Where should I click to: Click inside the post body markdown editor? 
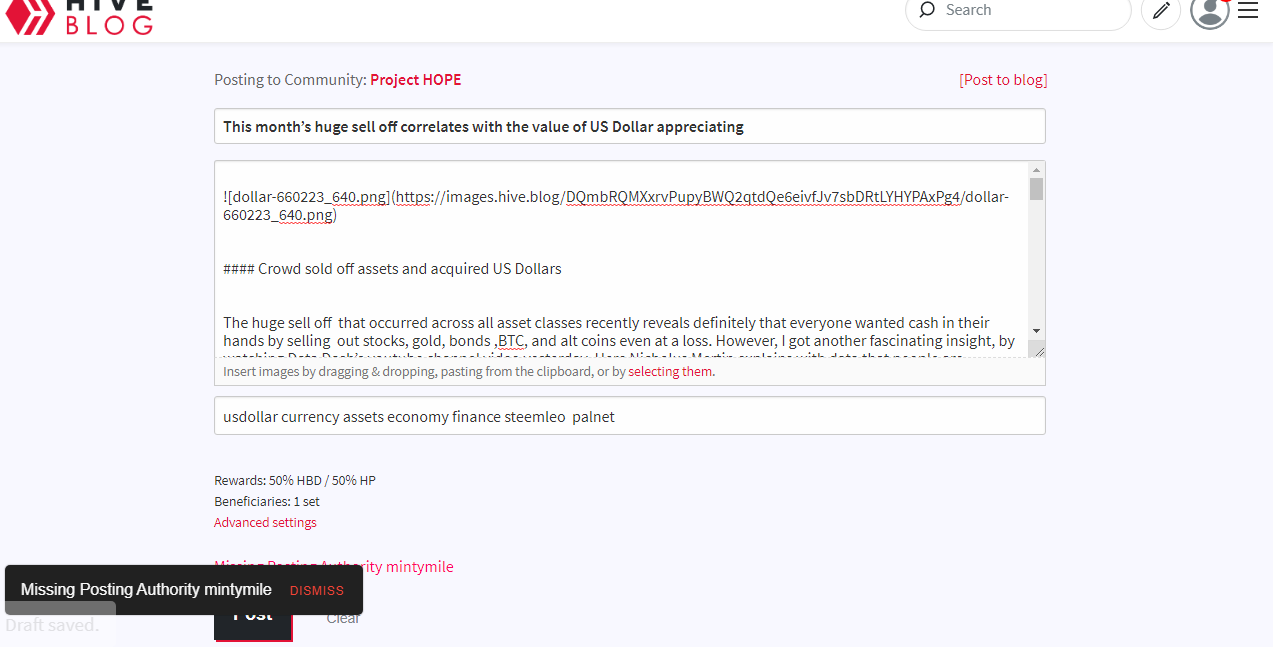coord(620,260)
